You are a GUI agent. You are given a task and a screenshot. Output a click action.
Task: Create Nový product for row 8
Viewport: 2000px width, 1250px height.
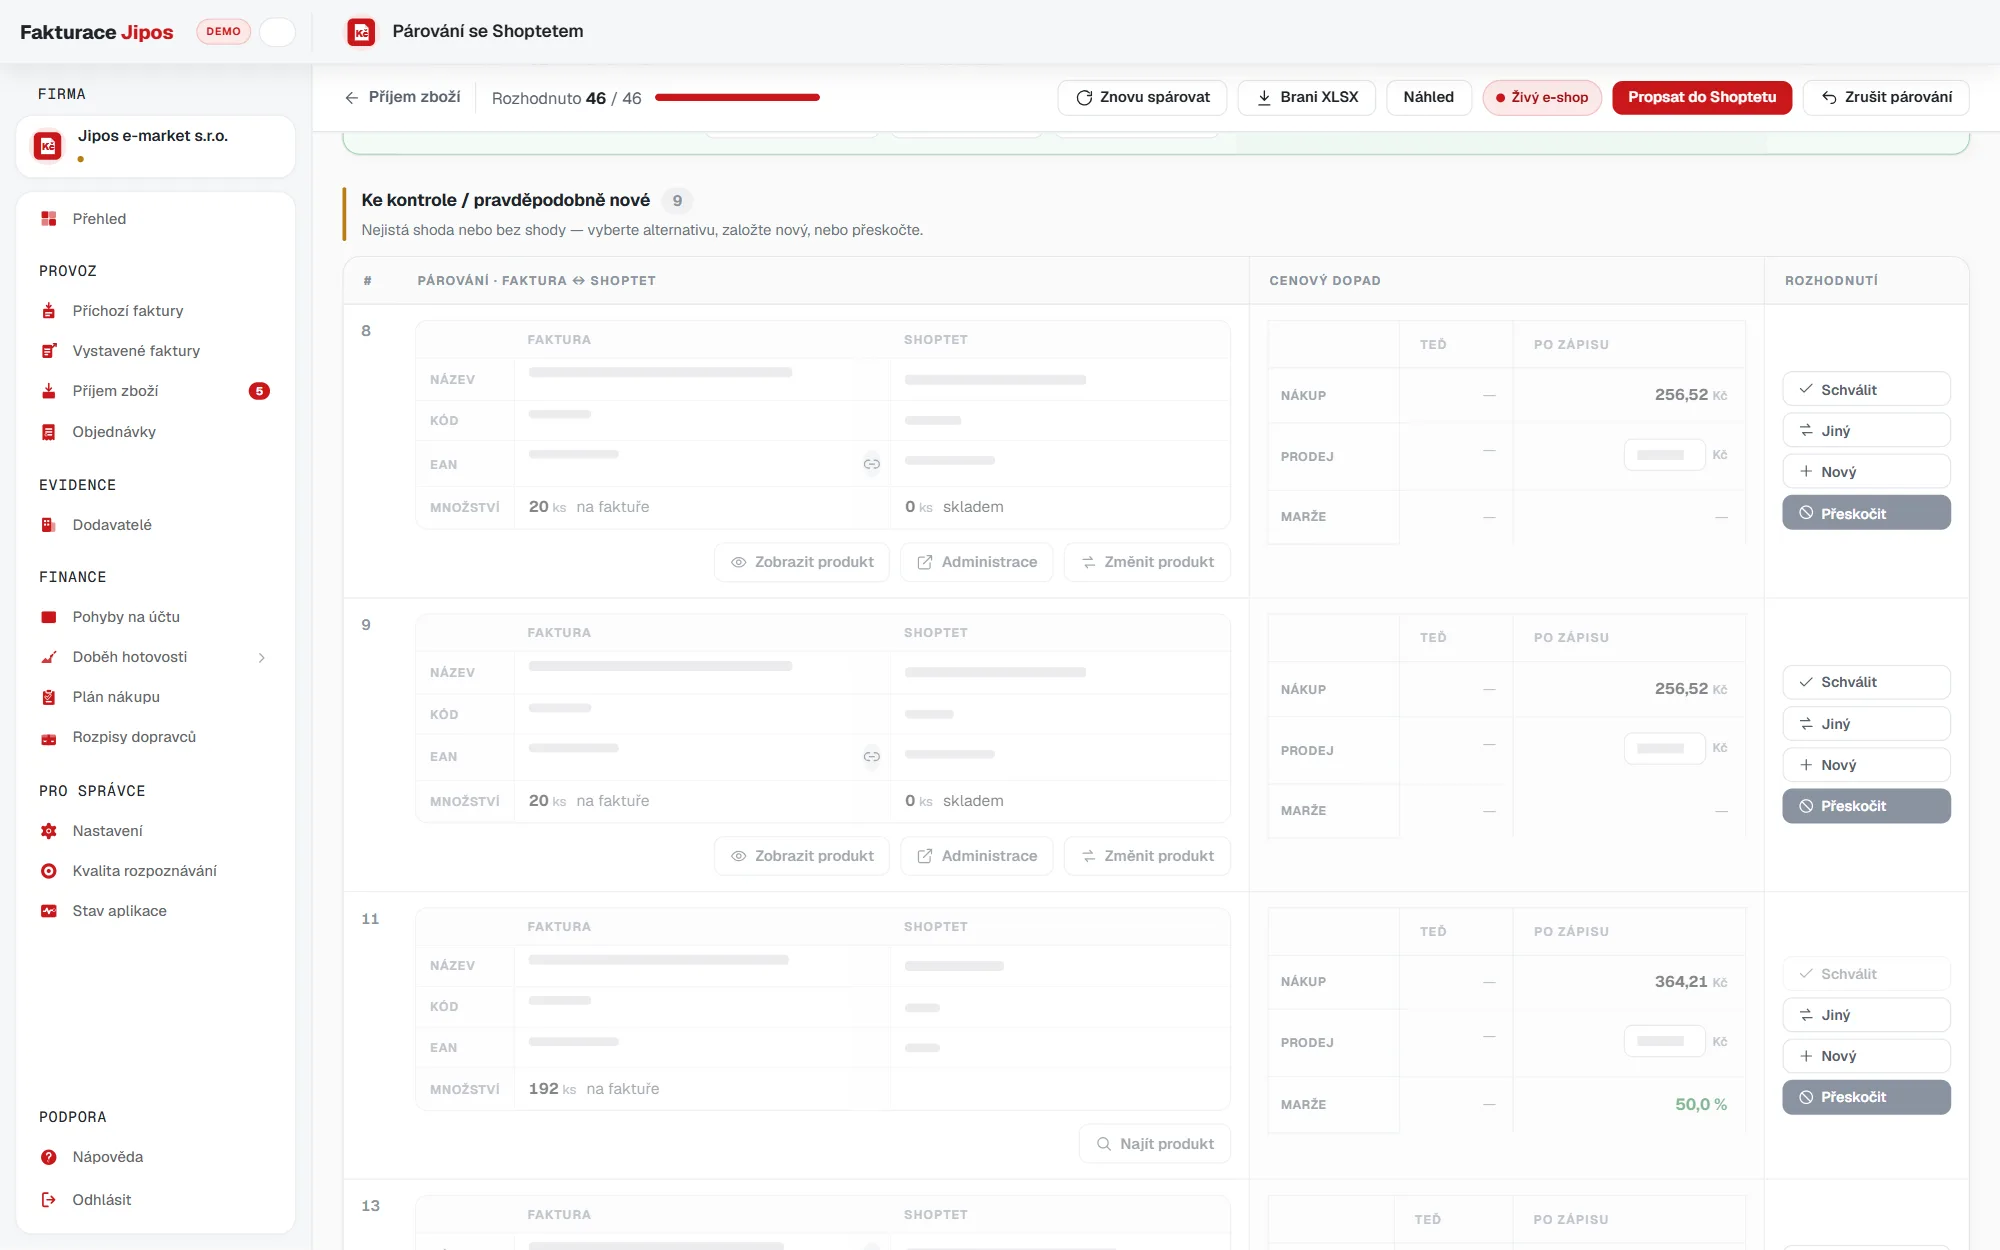[1866, 471]
